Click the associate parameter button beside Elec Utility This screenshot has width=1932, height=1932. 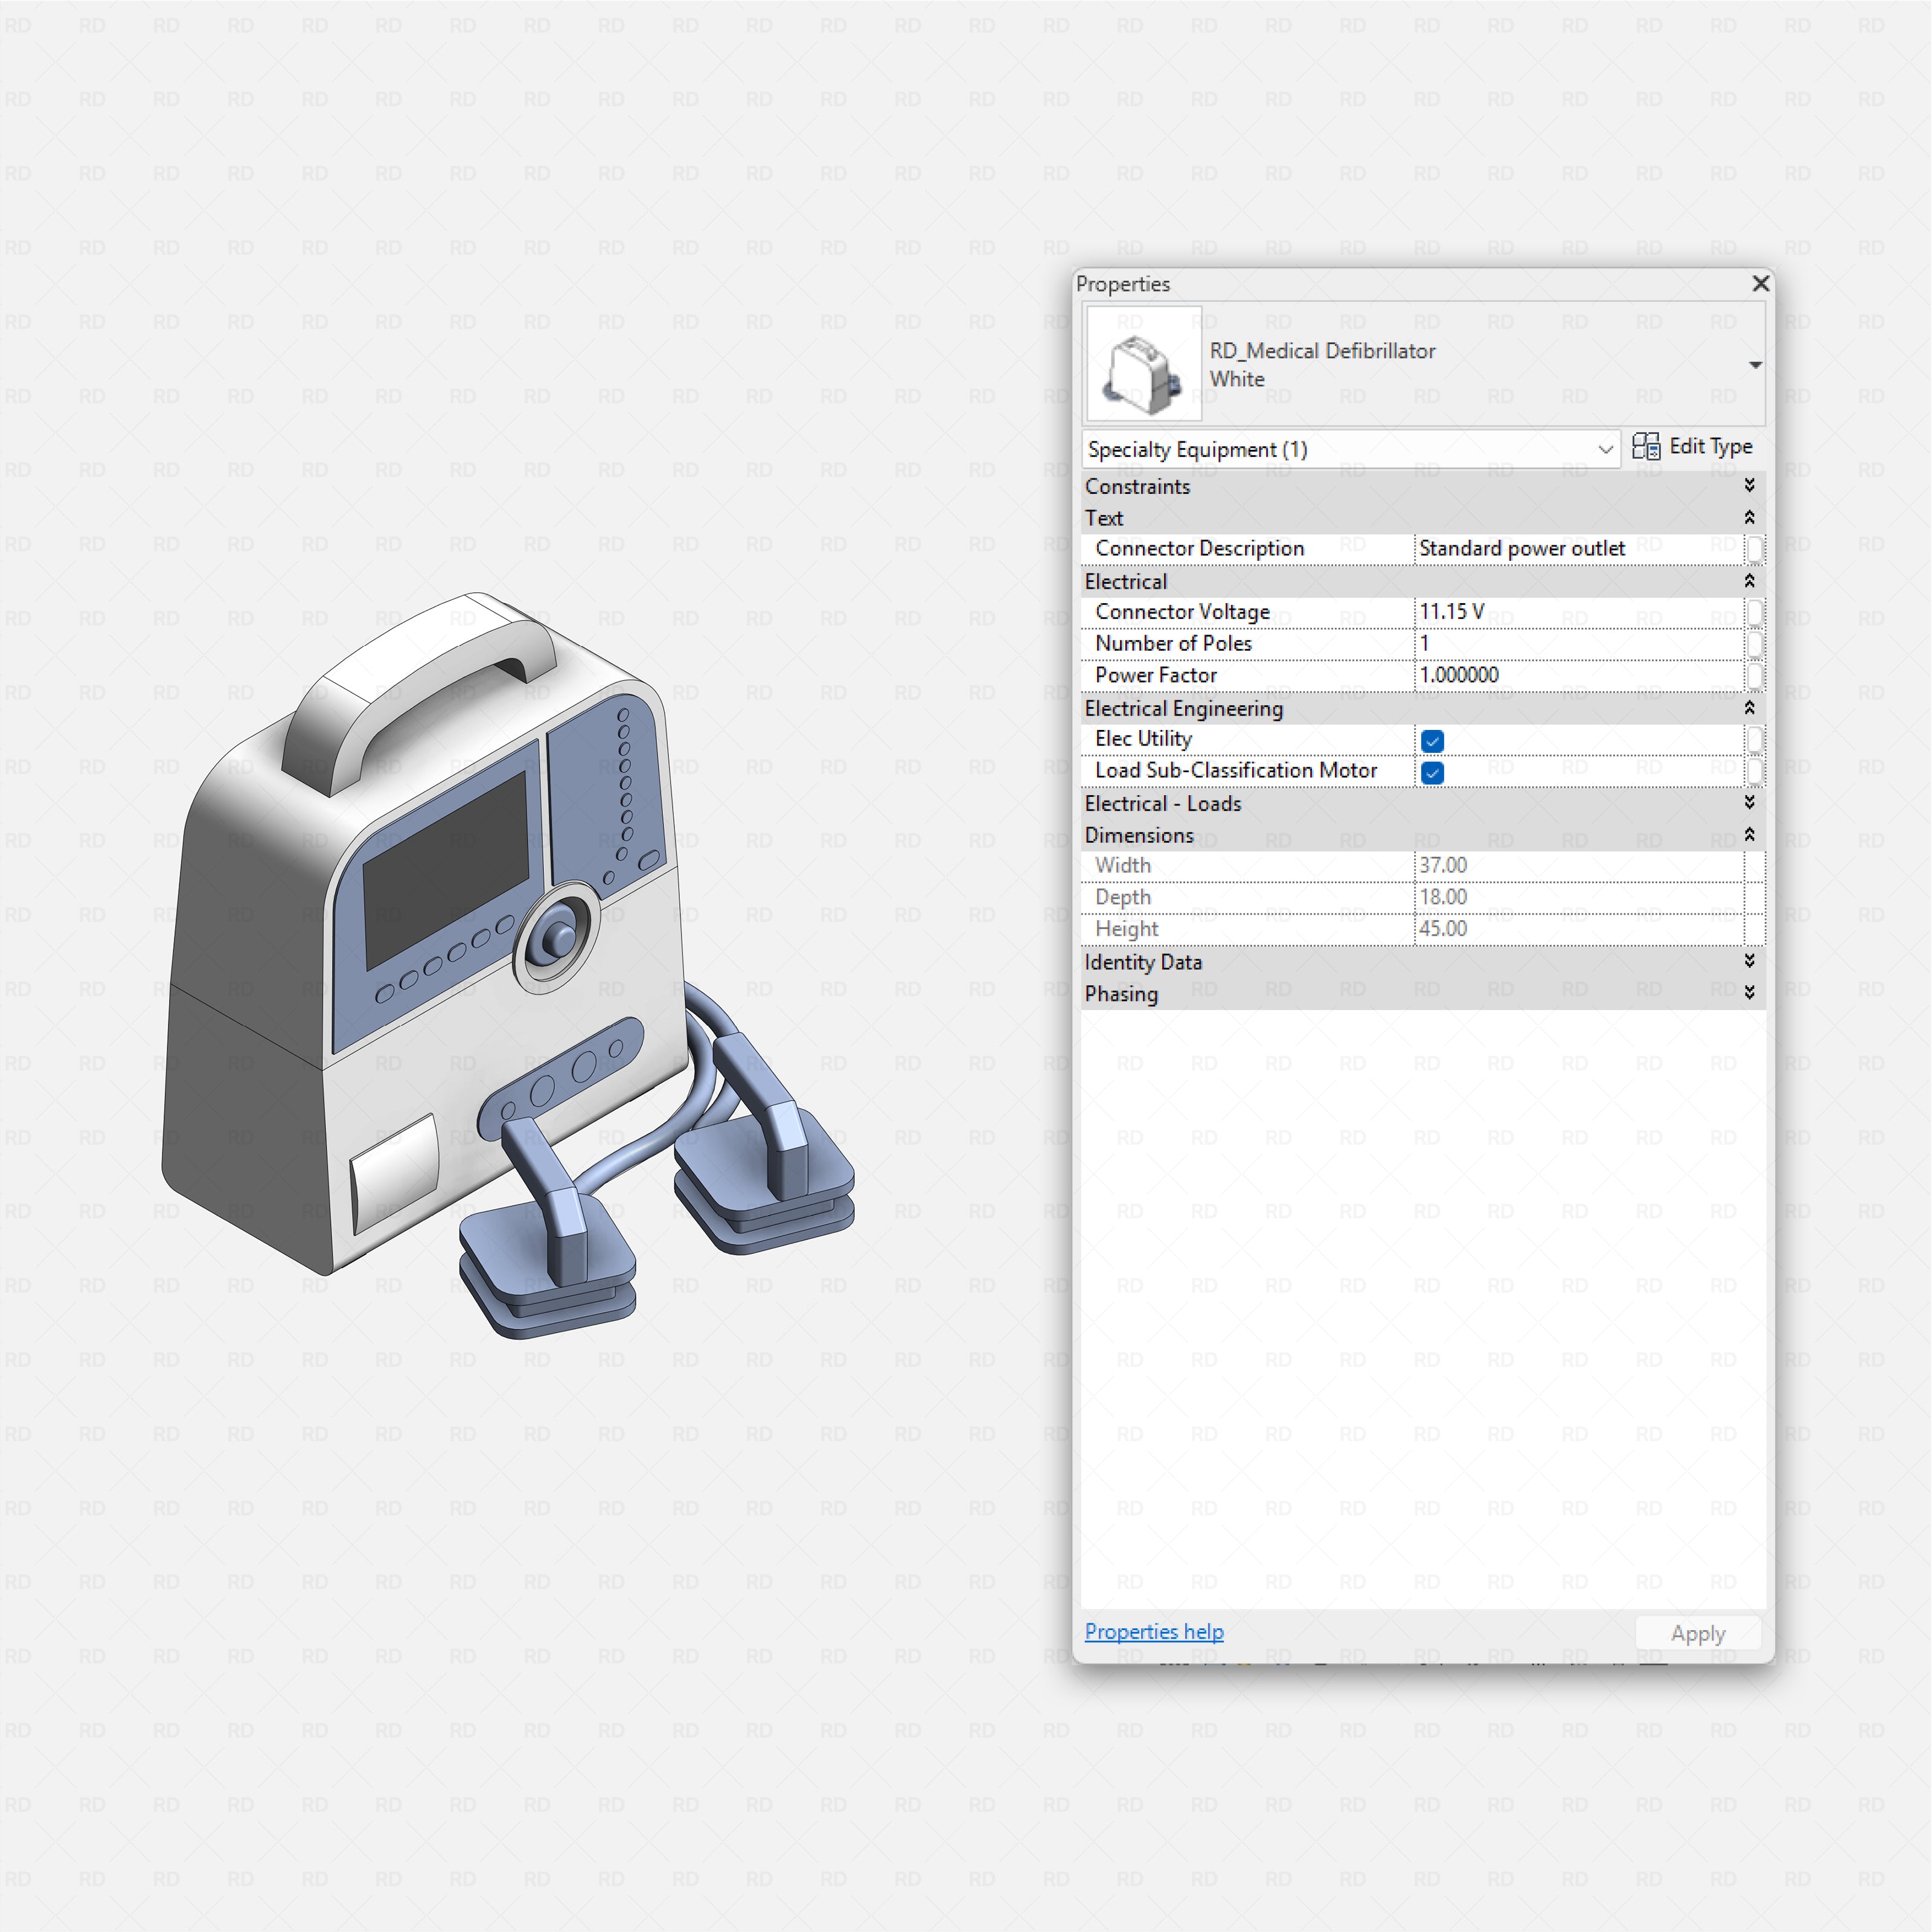click(x=1755, y=739)
